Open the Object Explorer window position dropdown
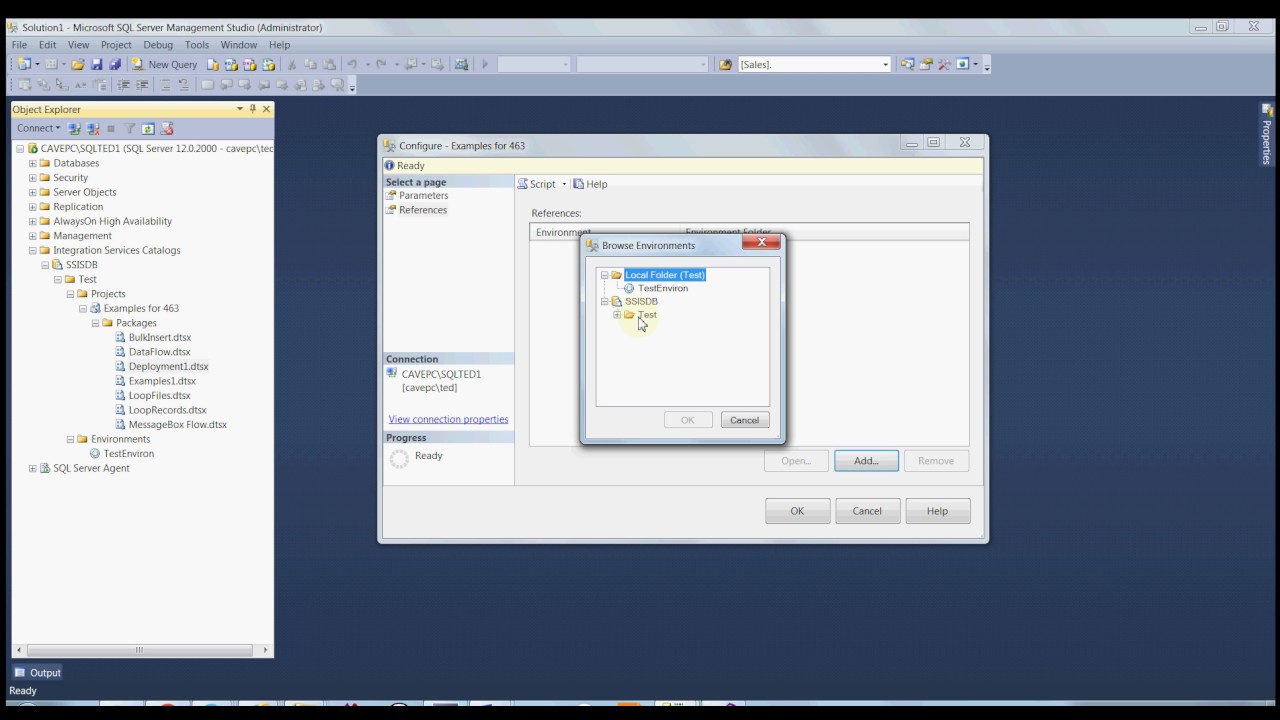 [240, 109]
